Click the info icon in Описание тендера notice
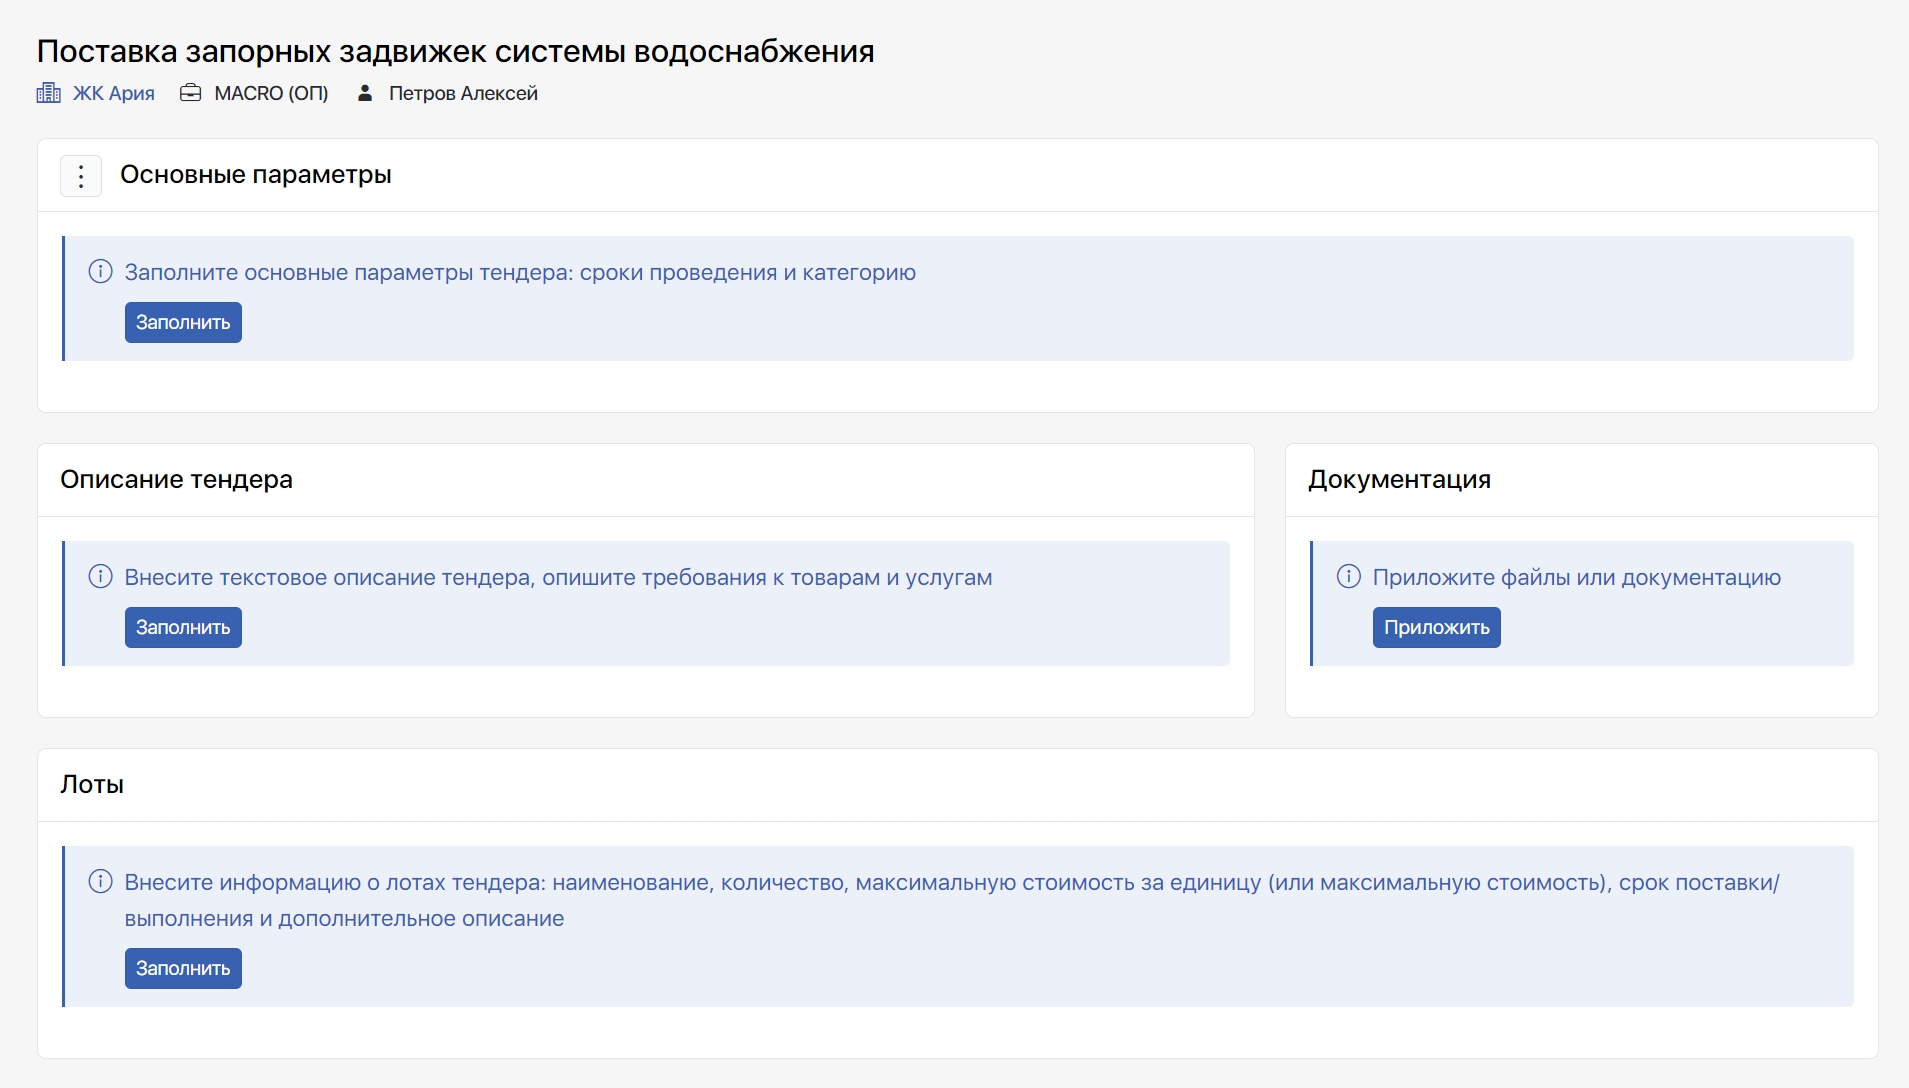This screenshot has height=1088, width=1909. click(100, 577)
